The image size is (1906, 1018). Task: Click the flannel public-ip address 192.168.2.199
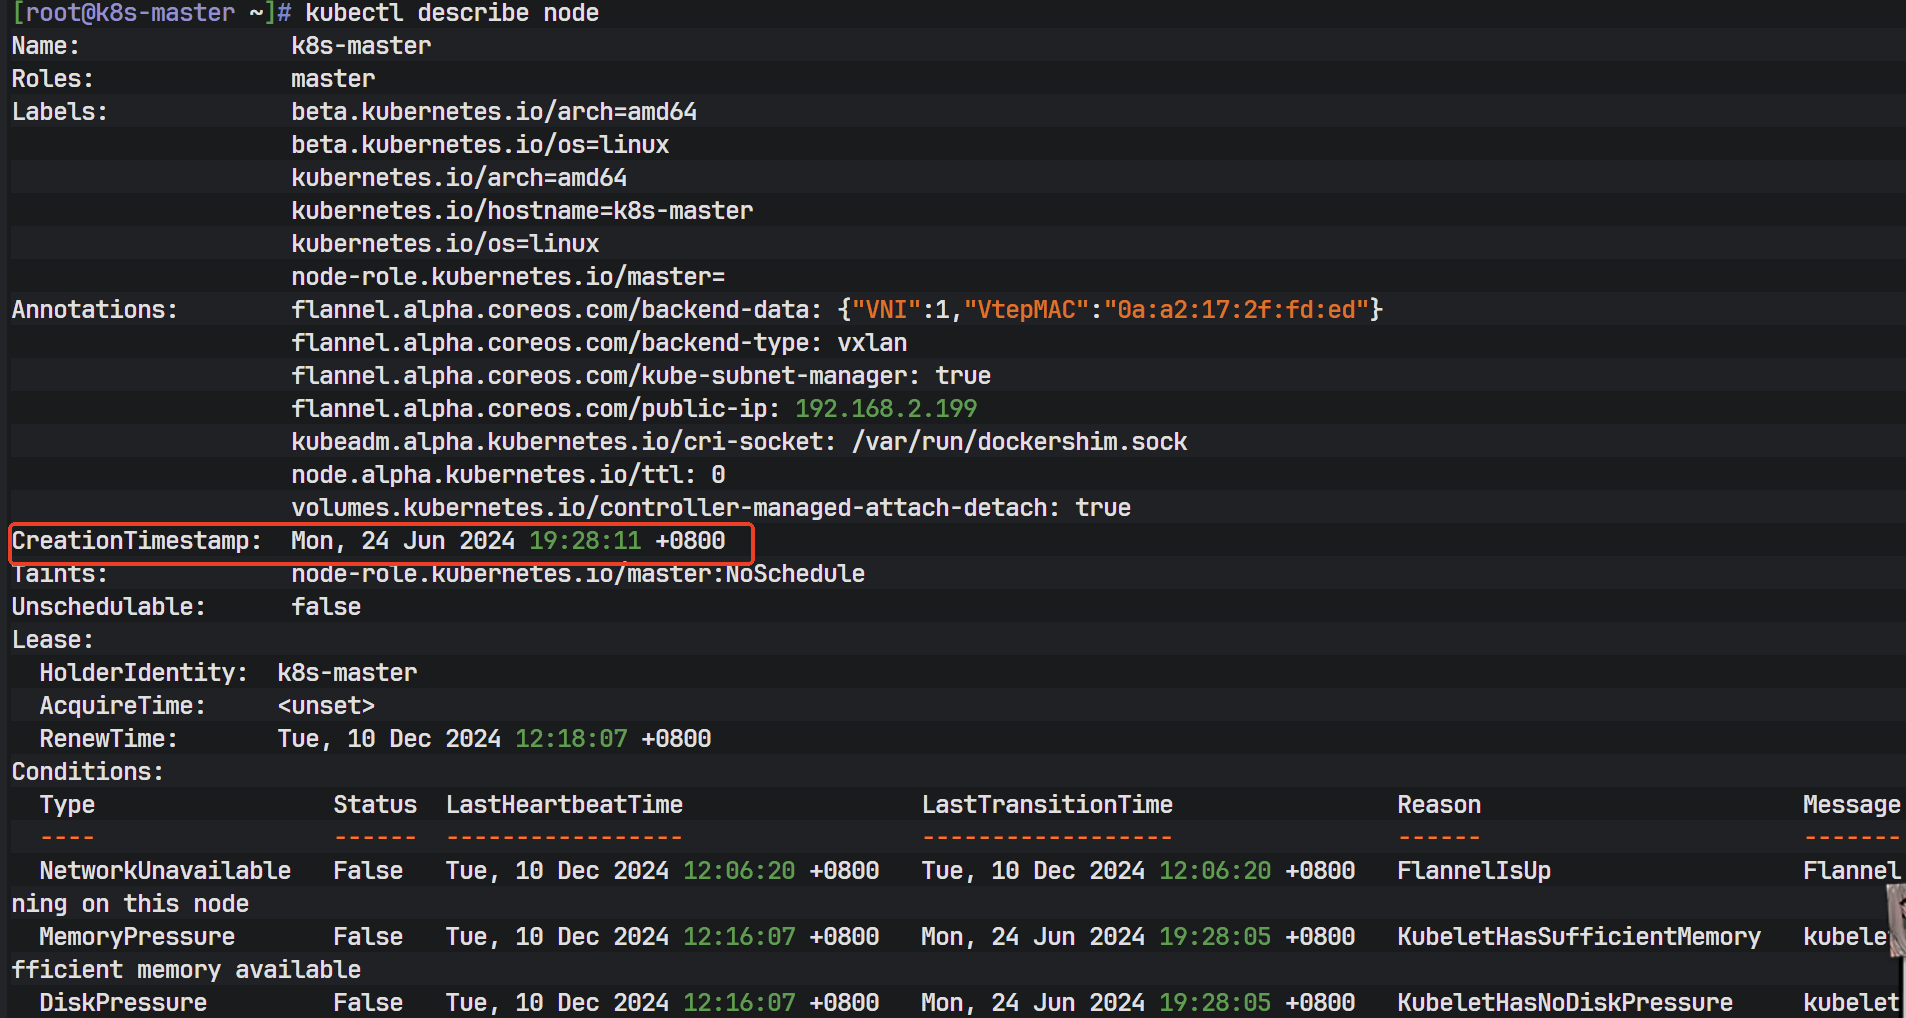click(x=886, y=409)
